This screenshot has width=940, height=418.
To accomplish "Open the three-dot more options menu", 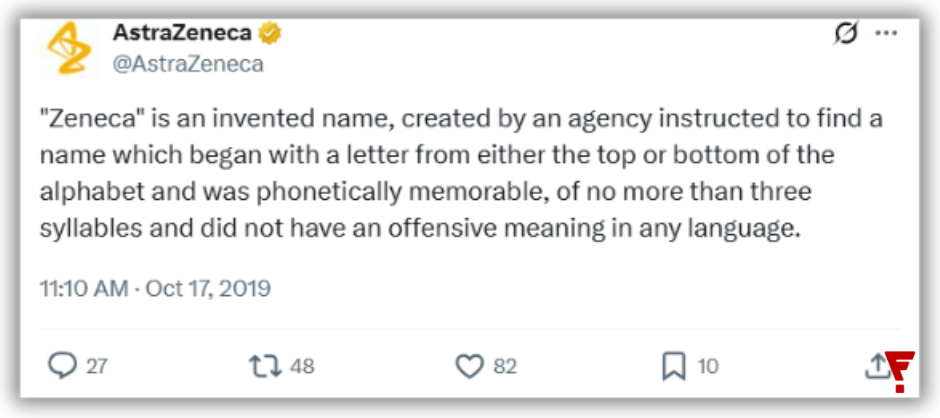I will (x=886, y=33).
